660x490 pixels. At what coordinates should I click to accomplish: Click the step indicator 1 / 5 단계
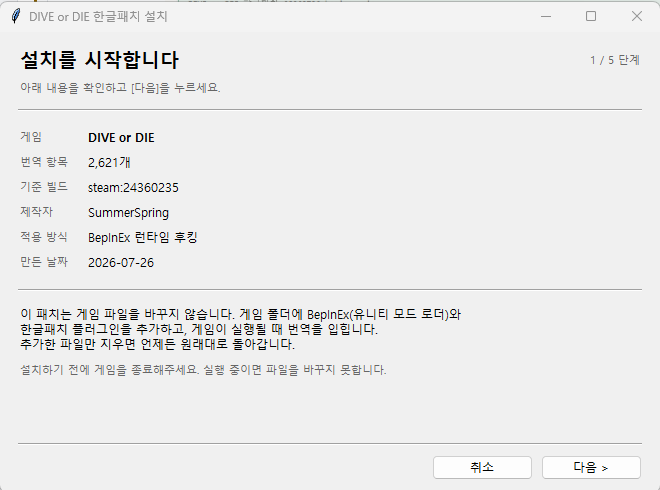(x=615, y=60)
